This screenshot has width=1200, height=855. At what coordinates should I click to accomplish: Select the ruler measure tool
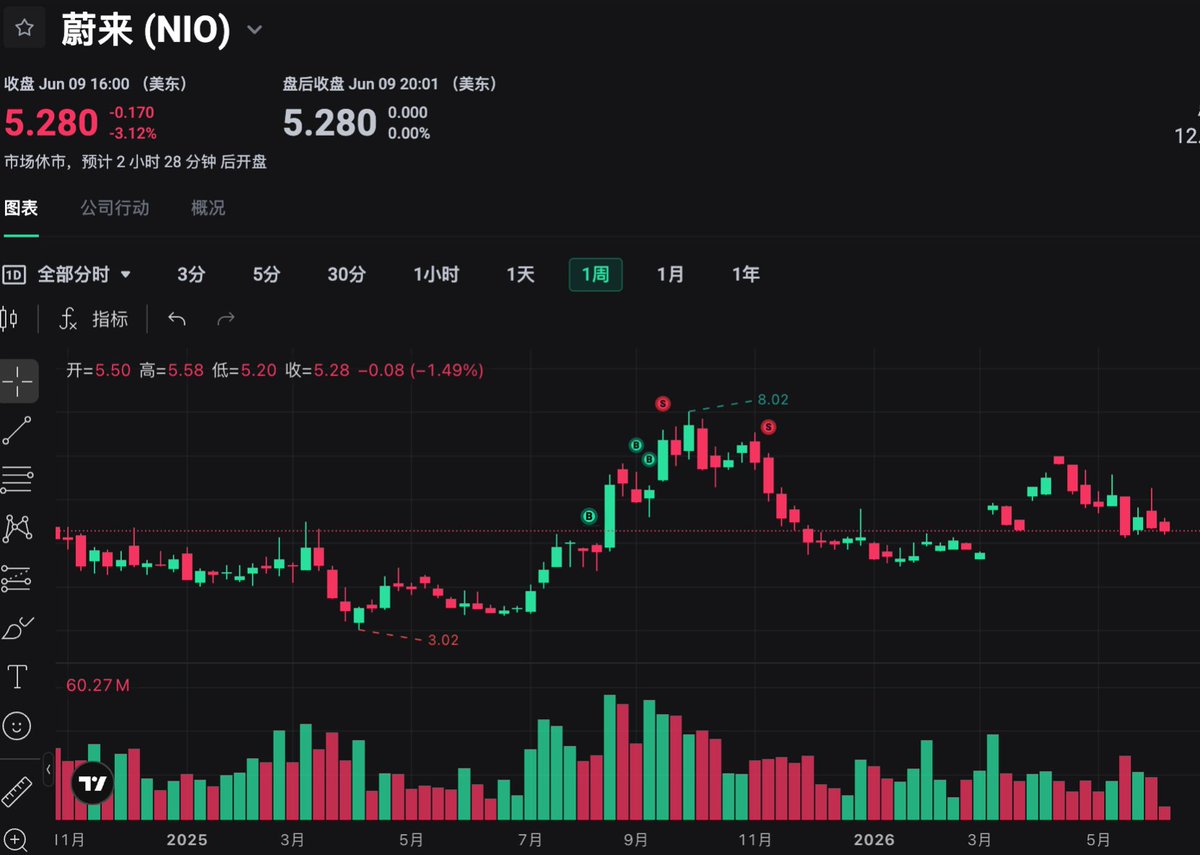18,792
